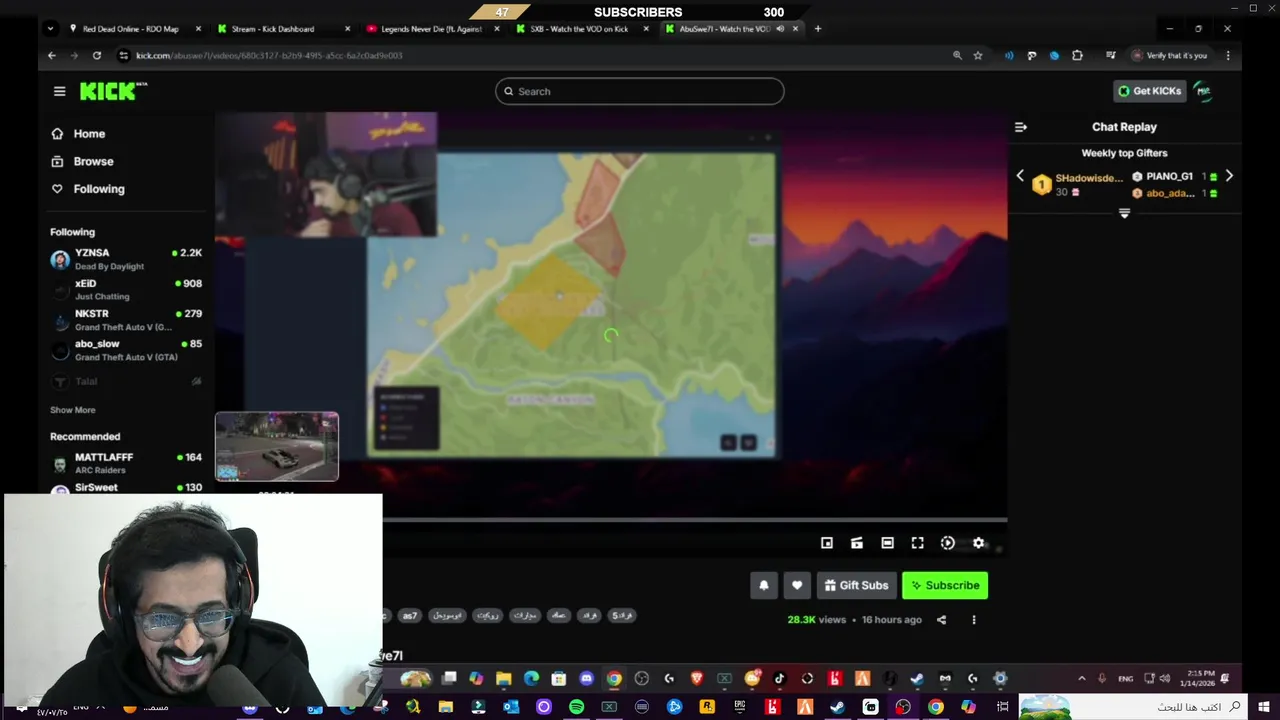This screenshot has height=720, width=1280.
Task: Open Discord in the recorded taskbar
Action: (x=586, y=679)
